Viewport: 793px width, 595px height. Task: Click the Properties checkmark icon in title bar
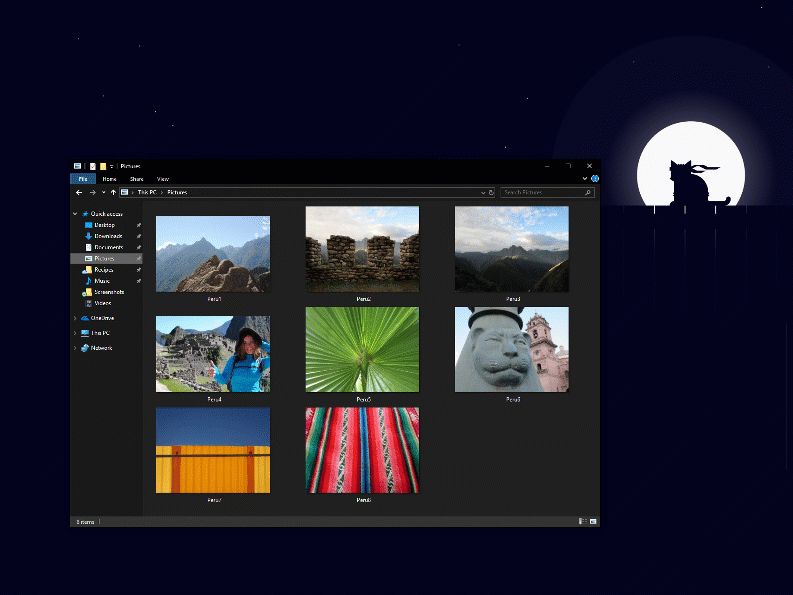(93, 166)
